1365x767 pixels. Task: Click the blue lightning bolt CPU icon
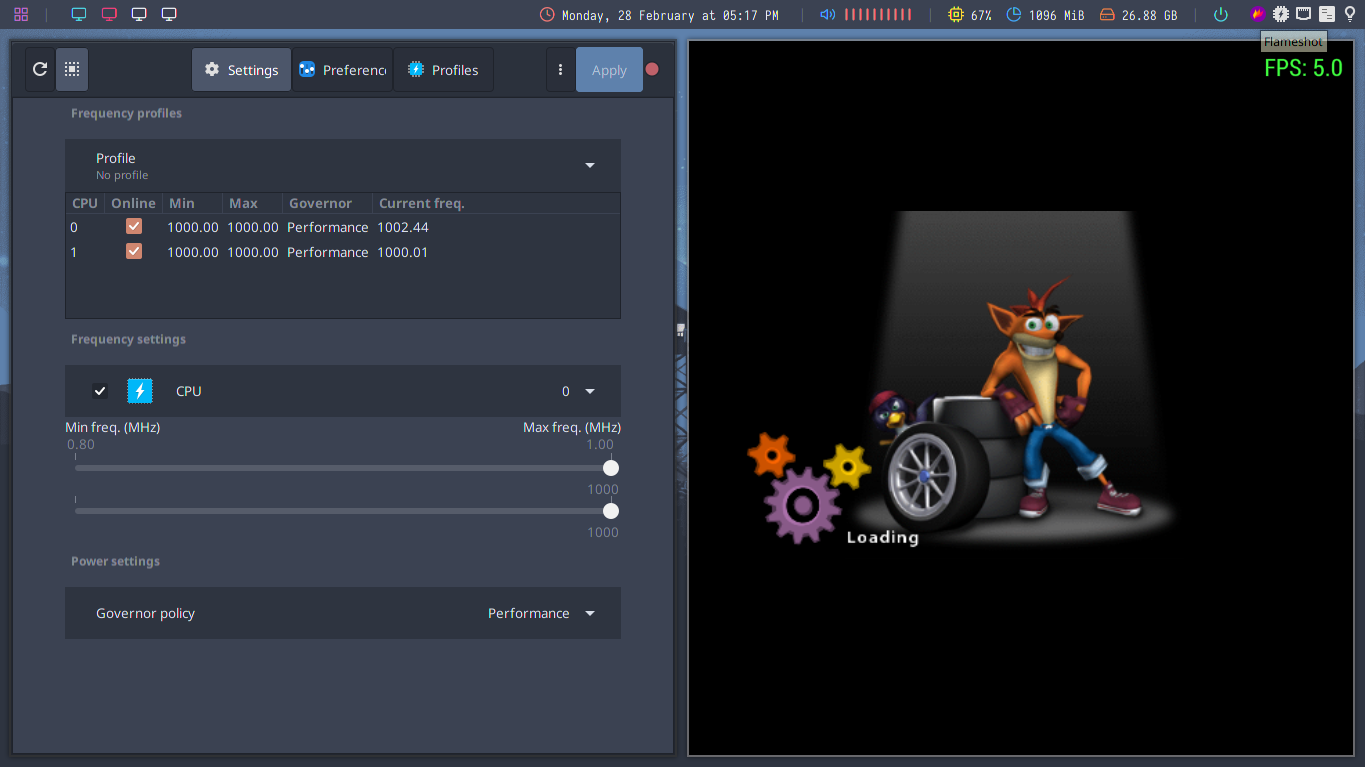pos(140,391)
